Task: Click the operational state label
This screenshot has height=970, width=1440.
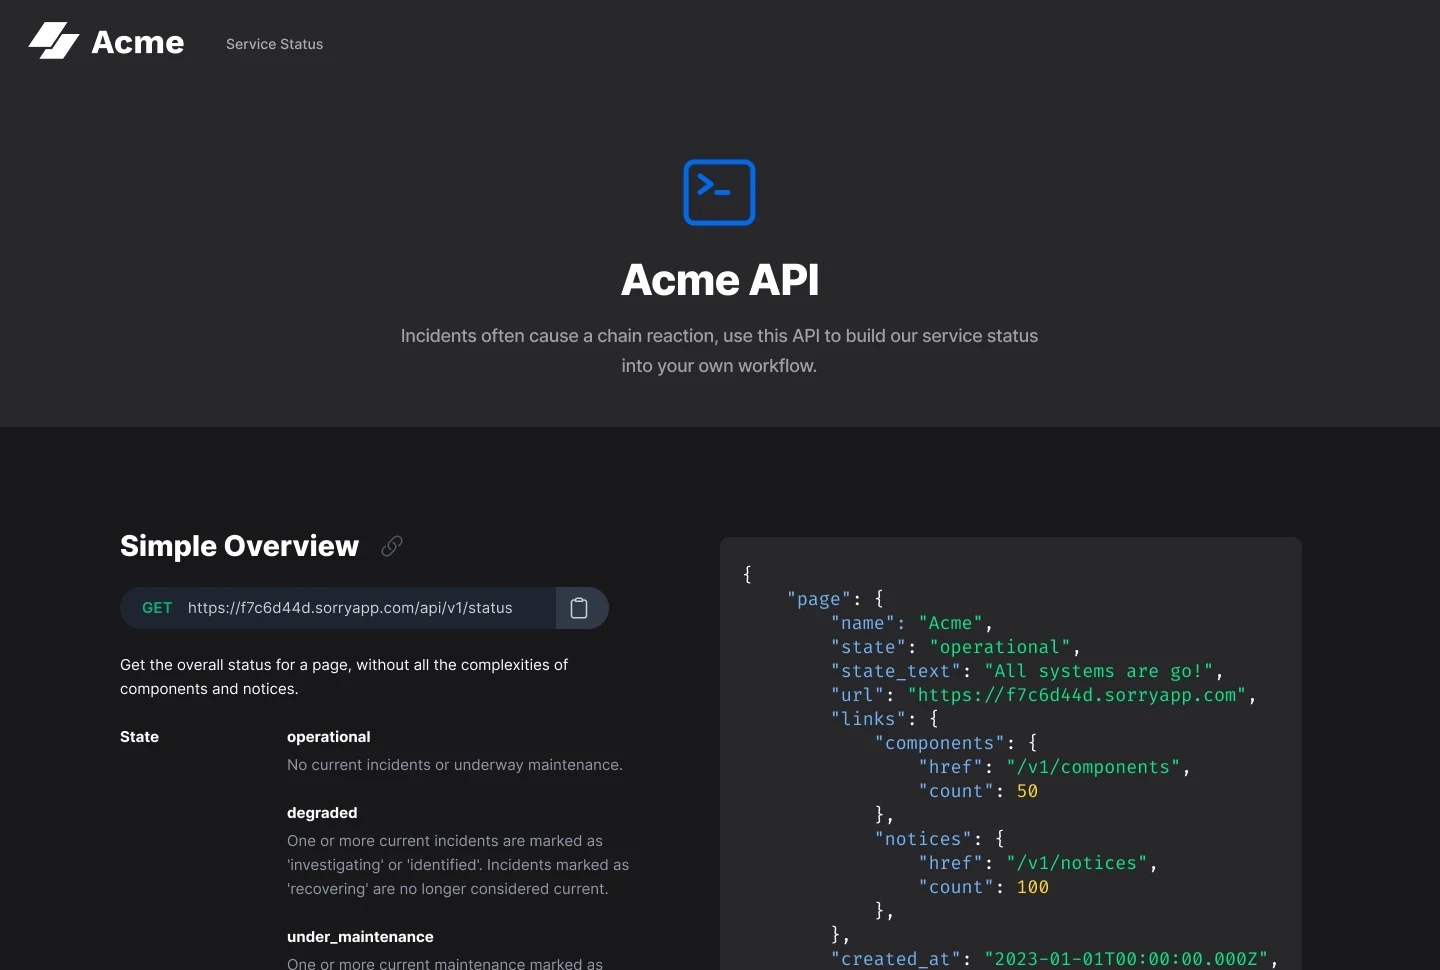Action: point(328,737)
